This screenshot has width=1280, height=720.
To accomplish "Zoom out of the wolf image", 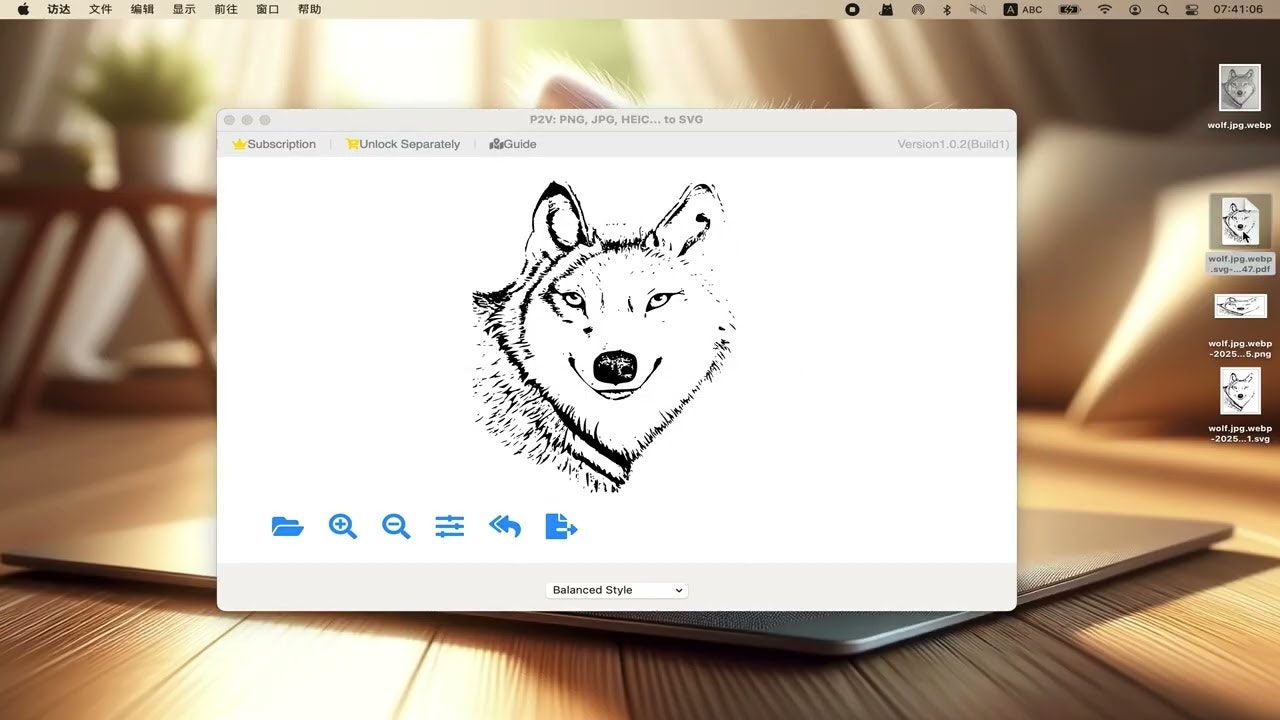I will point(395,526).
